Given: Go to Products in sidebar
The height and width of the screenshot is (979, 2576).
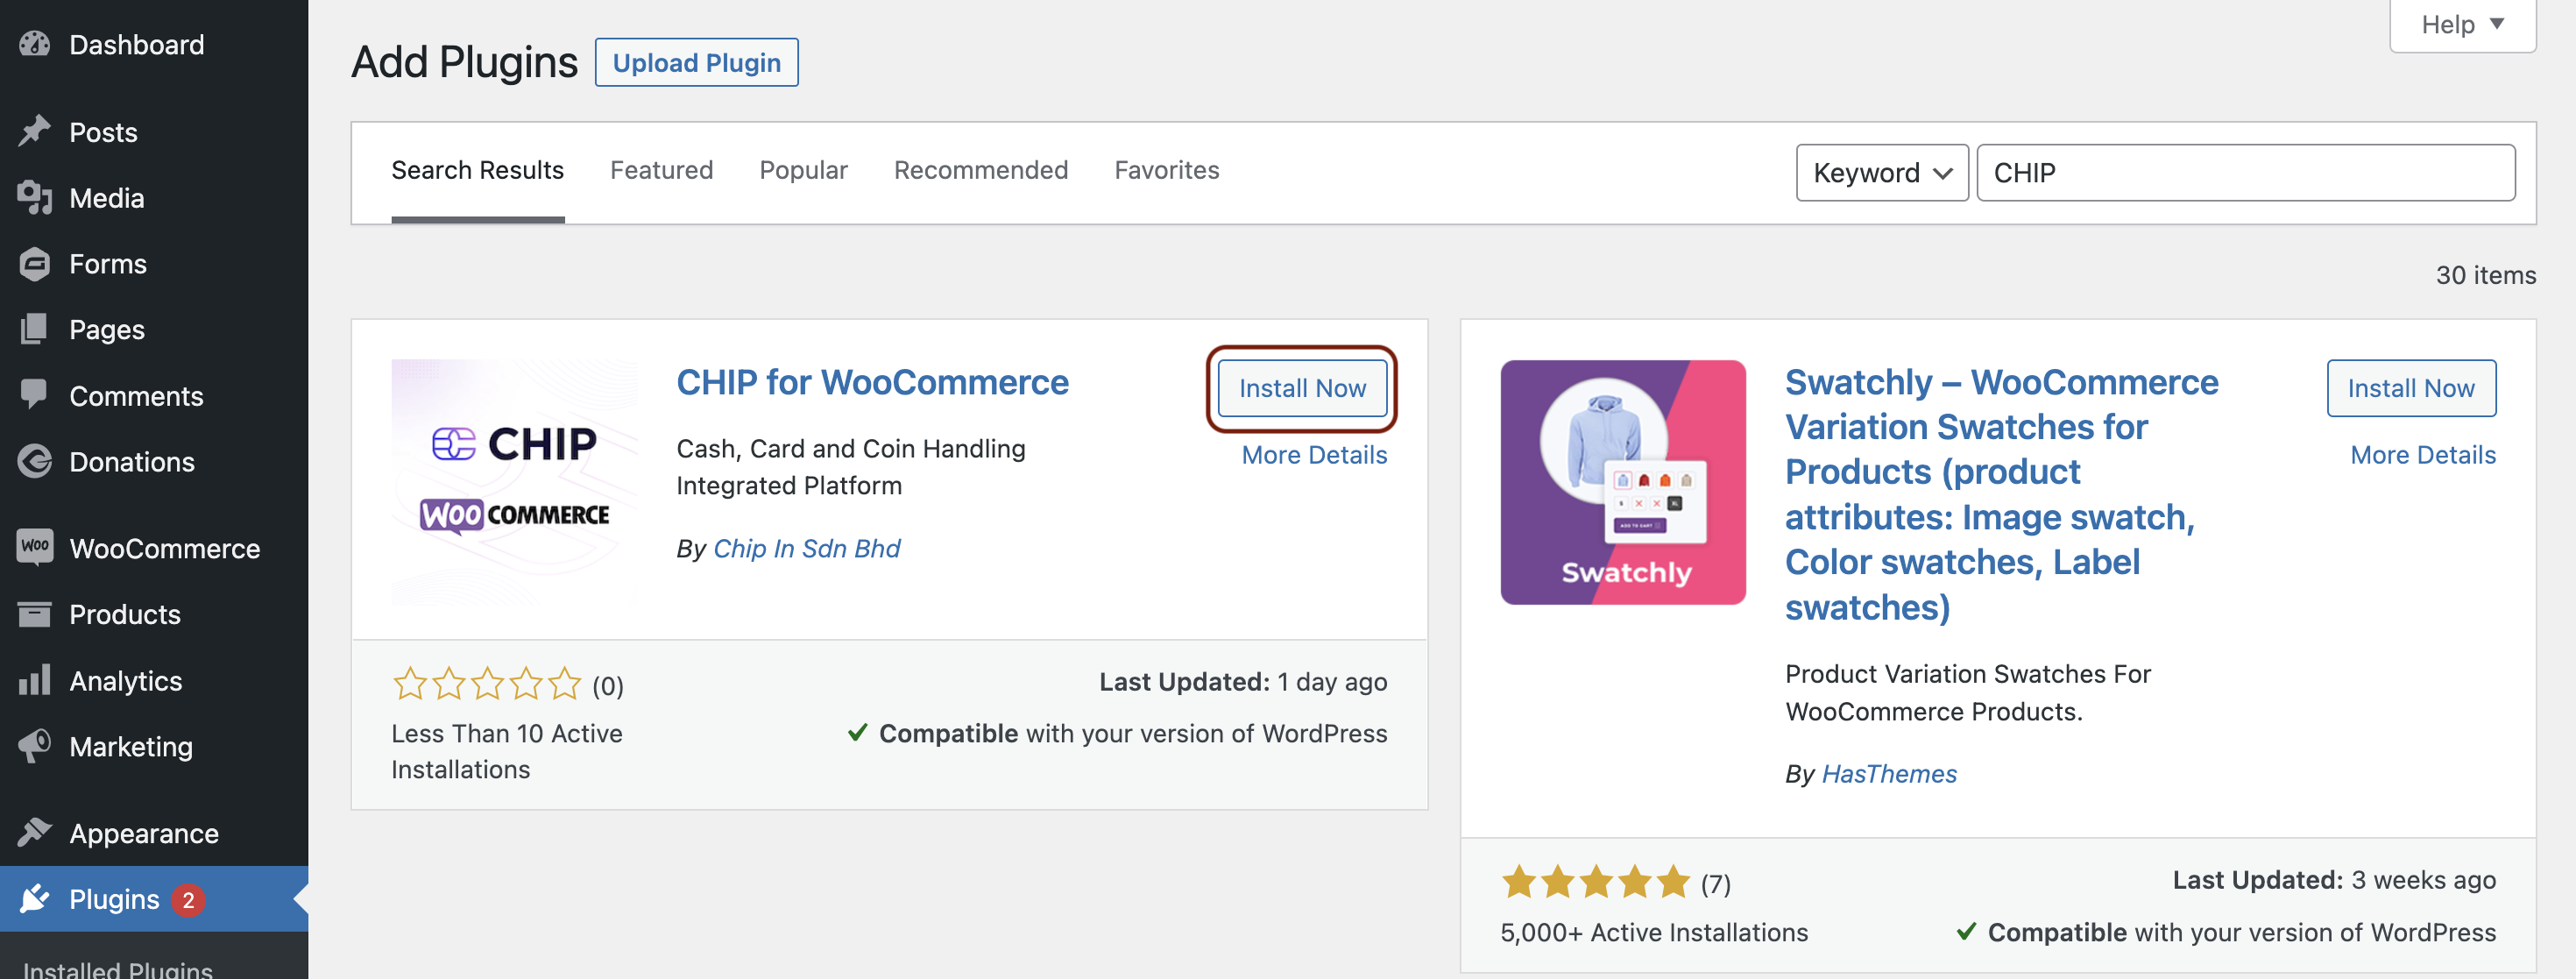Looking at the screenshot, I should click(x=125, y=614).
